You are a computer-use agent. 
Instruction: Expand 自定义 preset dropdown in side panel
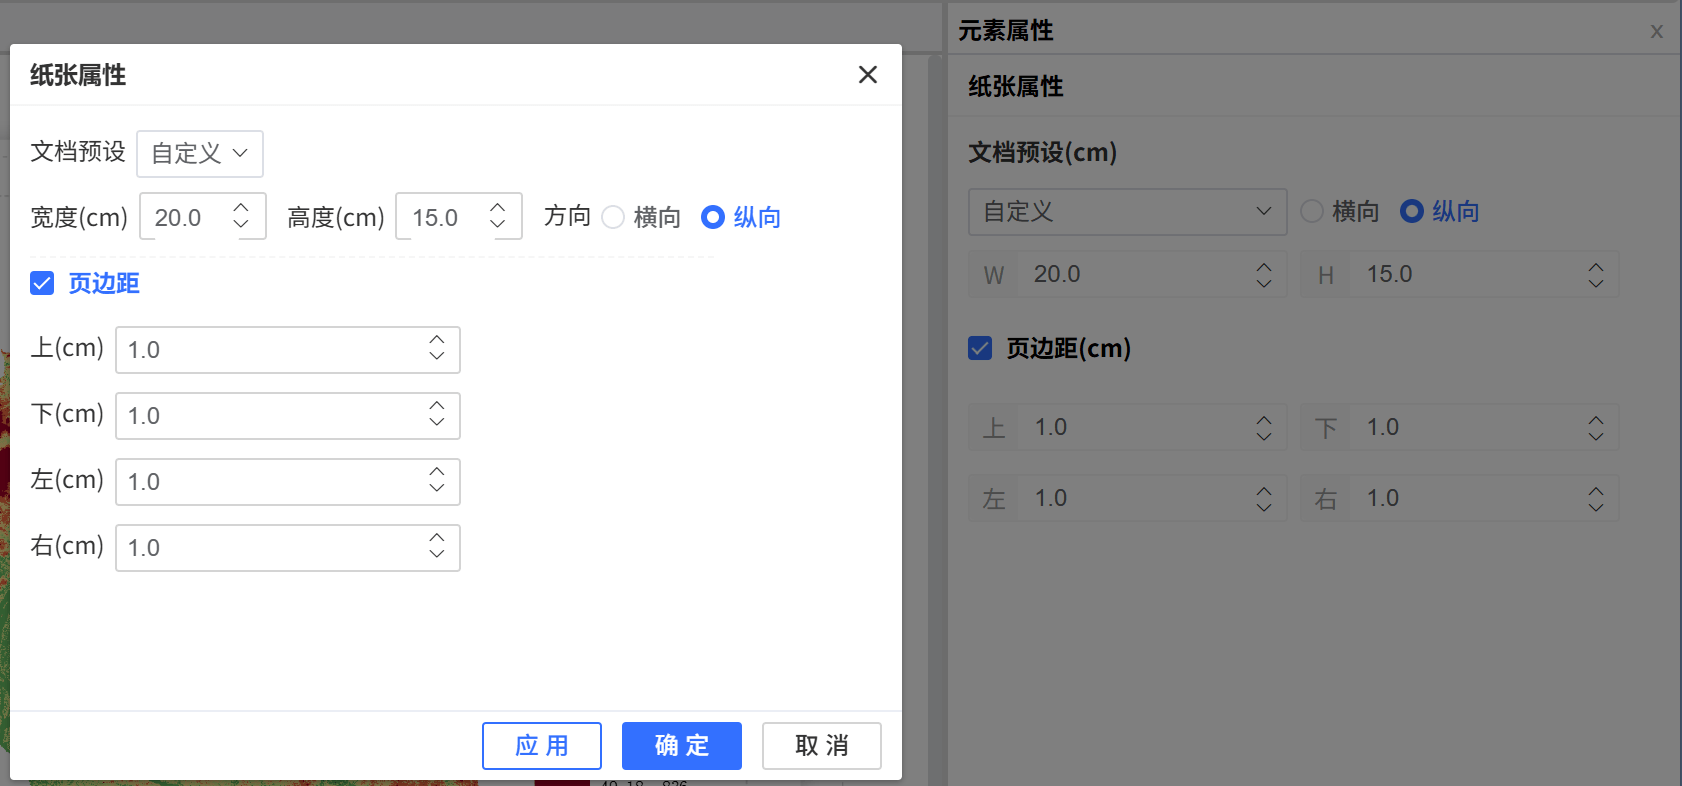pos(1126,212)
